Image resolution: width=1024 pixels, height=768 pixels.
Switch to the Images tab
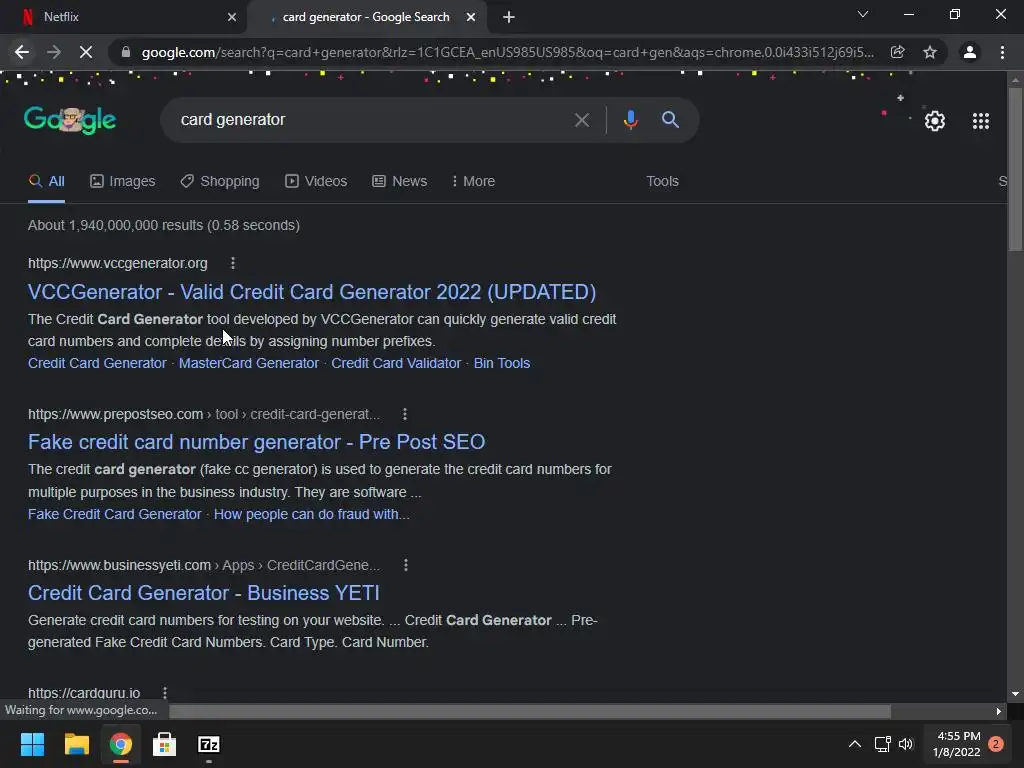[123, 182]
